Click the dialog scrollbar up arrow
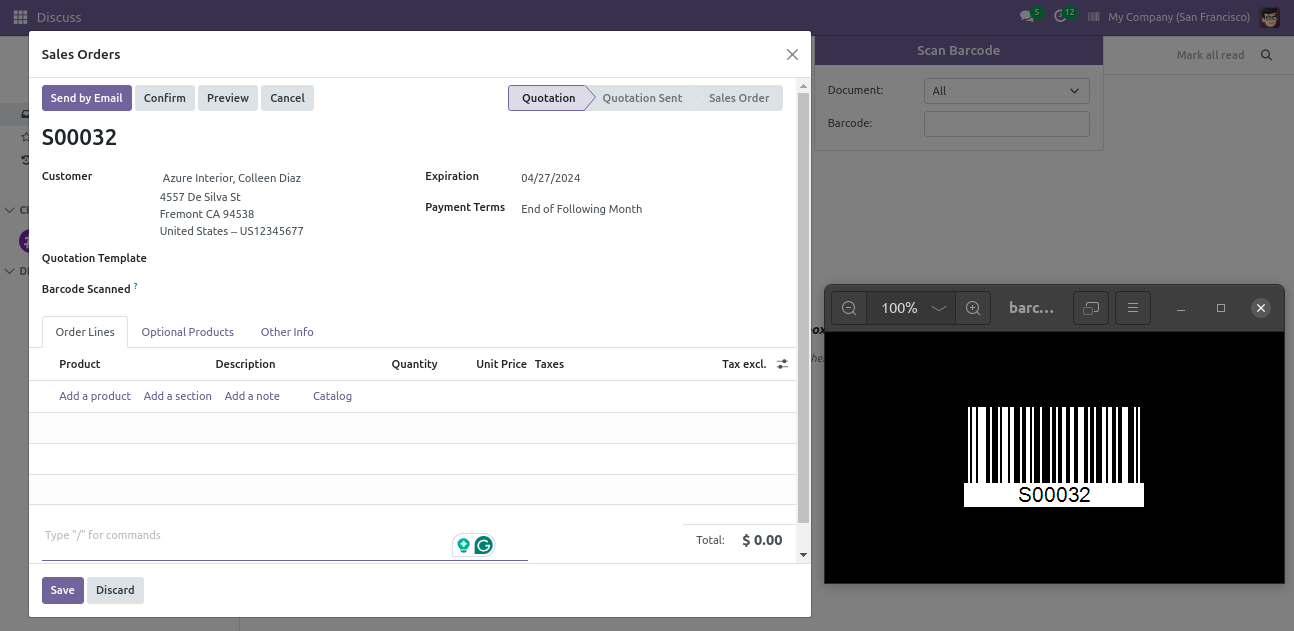 click(x=803, y=87)
